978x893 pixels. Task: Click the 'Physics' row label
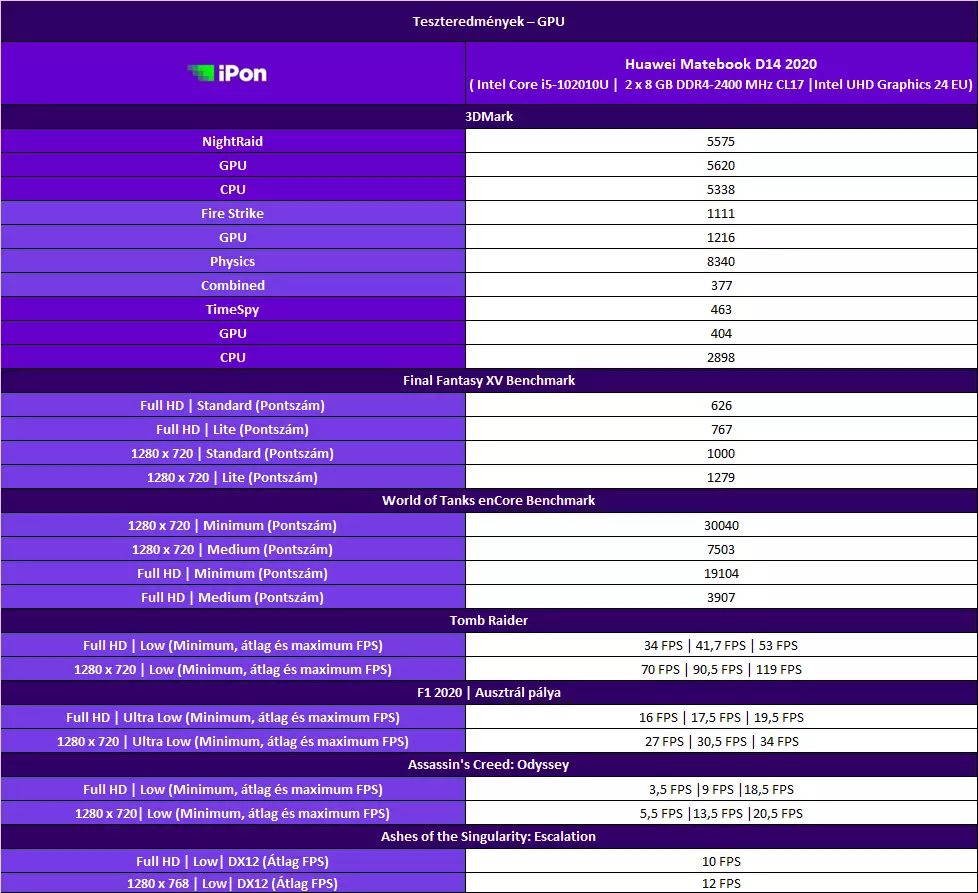coord(232,261)
